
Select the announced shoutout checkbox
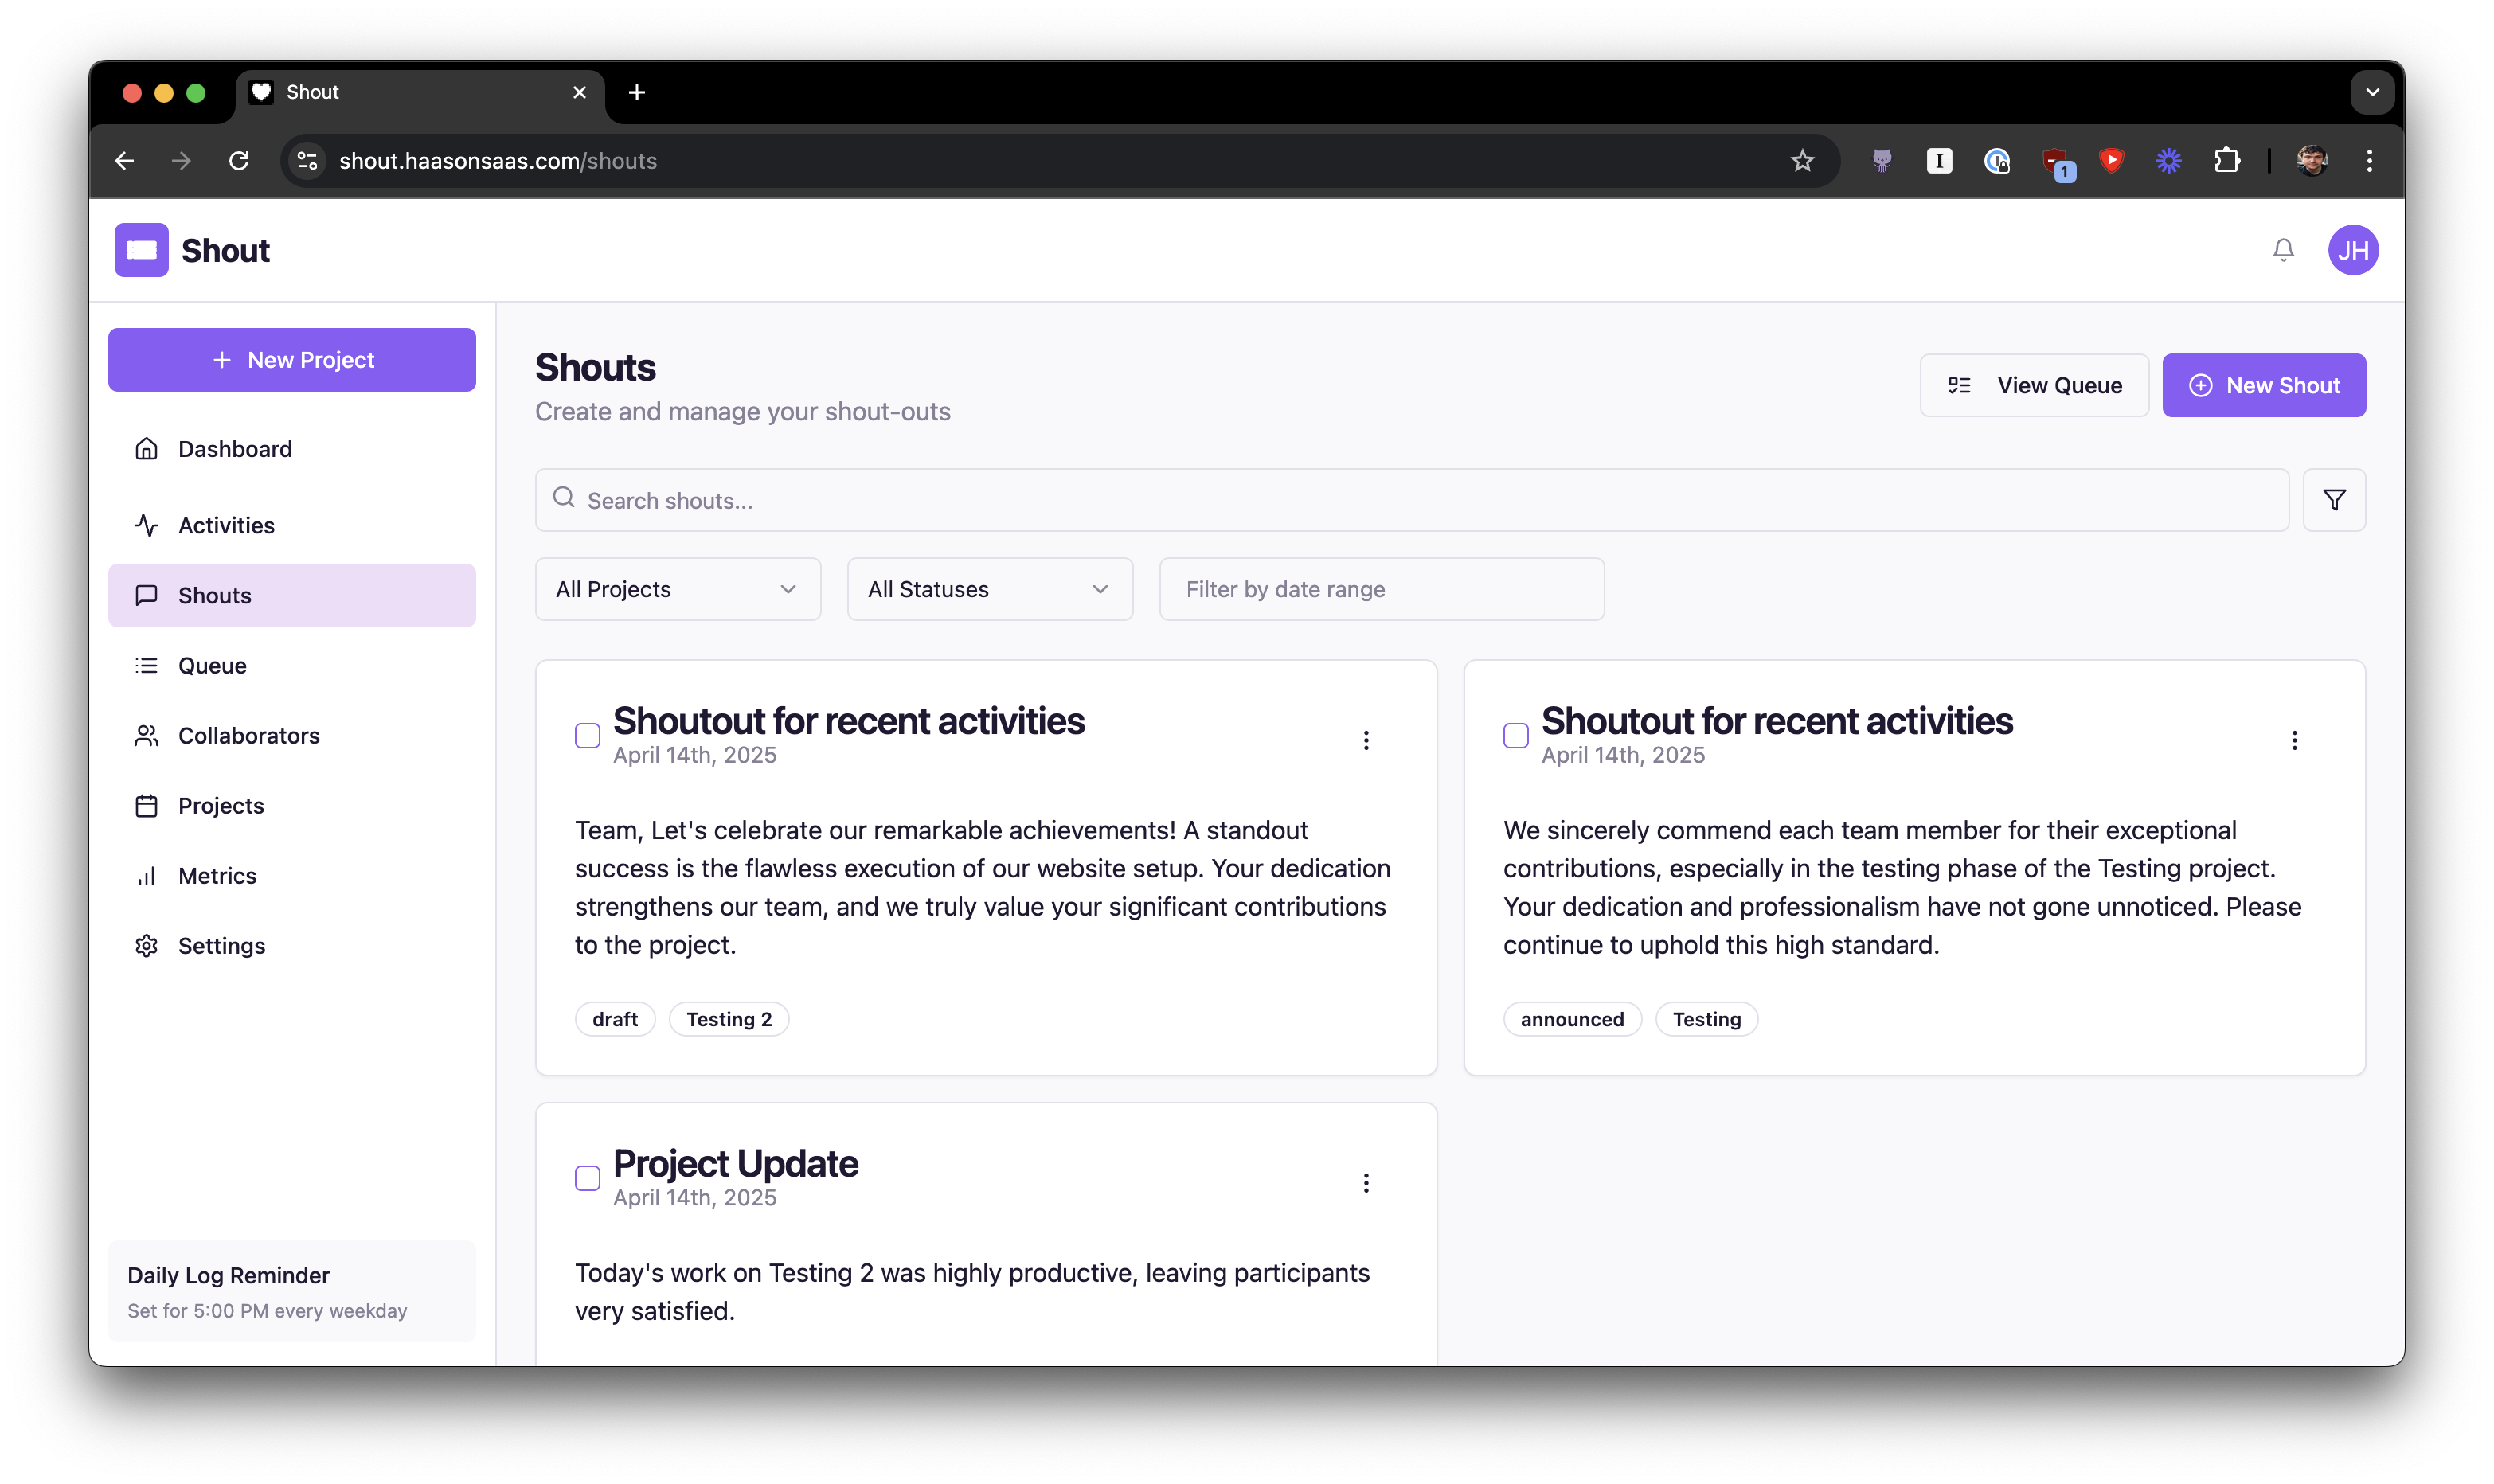[1515, 736]
